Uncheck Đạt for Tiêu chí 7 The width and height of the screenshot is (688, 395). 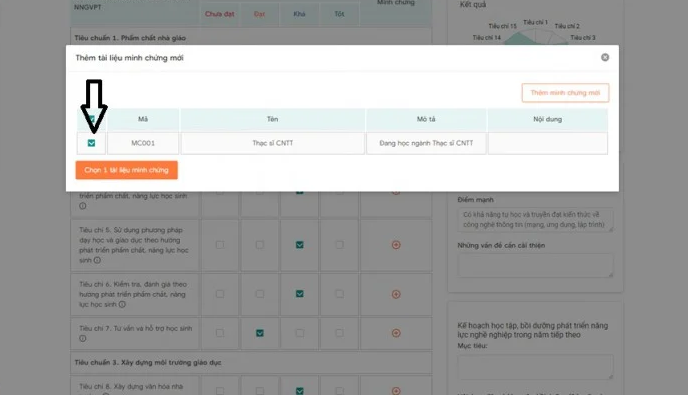pos(260,333)
